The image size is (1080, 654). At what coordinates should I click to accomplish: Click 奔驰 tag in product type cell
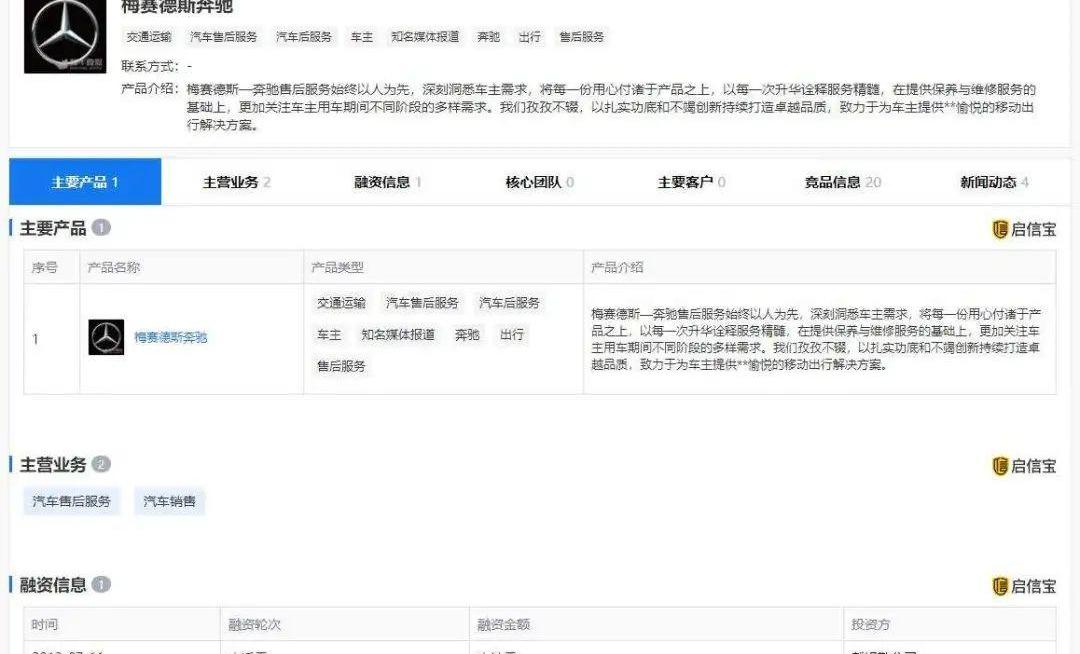(467, 335)
